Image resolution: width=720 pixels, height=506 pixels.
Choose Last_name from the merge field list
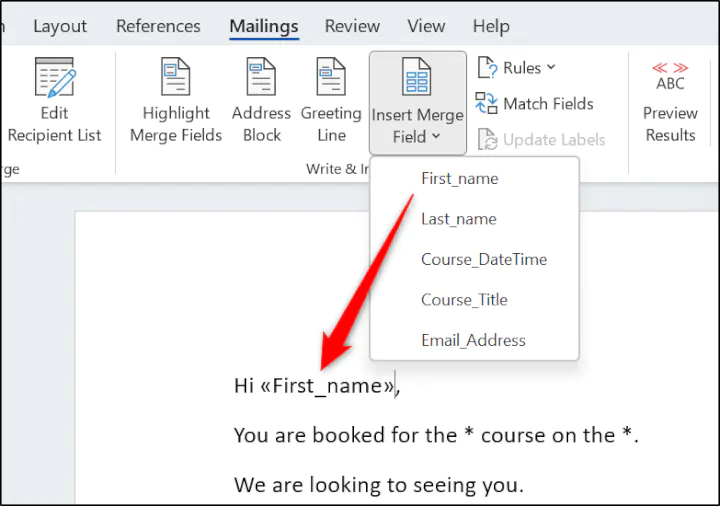pyautogui.click(x=474, y=219)
